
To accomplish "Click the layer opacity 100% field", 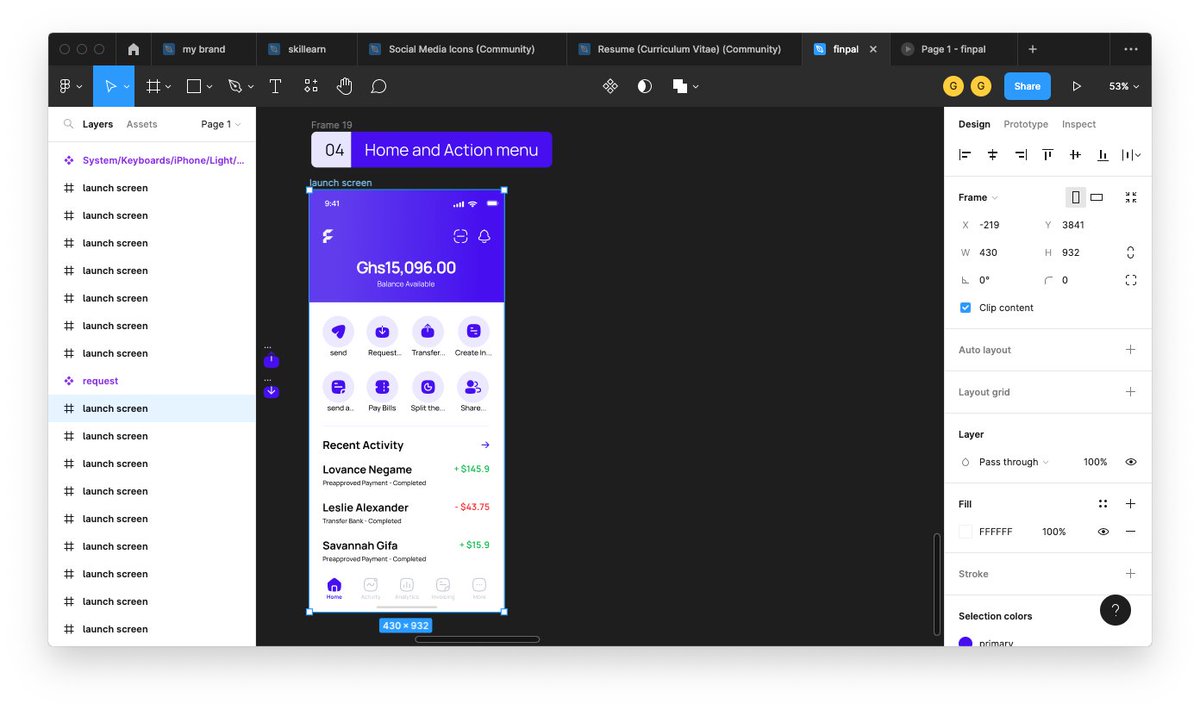I will click(1095, 462).
